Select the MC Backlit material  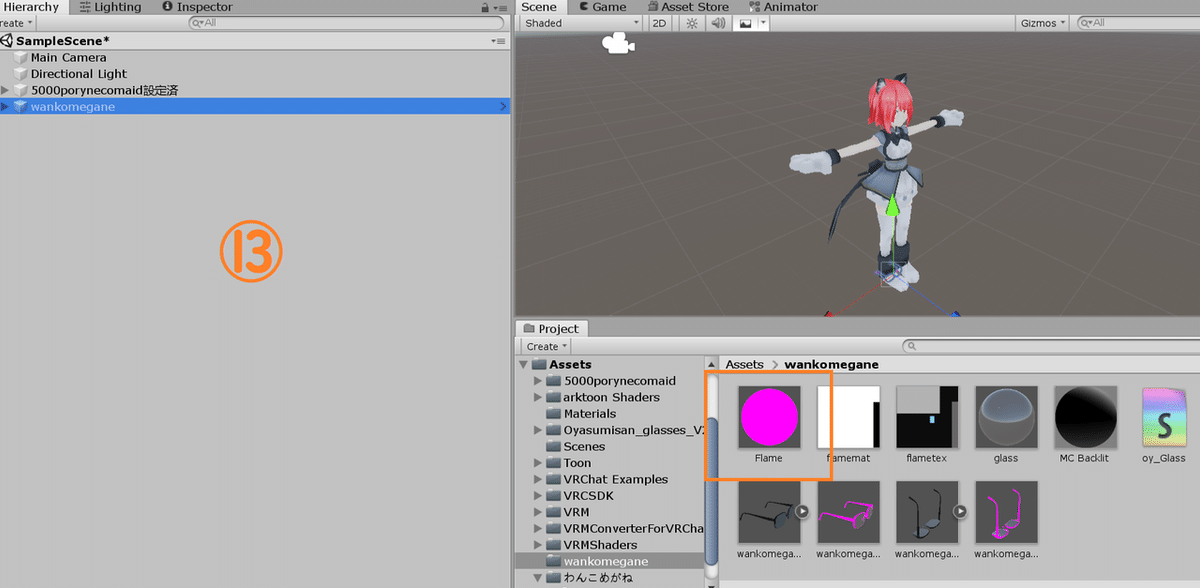click(1085, 418)
